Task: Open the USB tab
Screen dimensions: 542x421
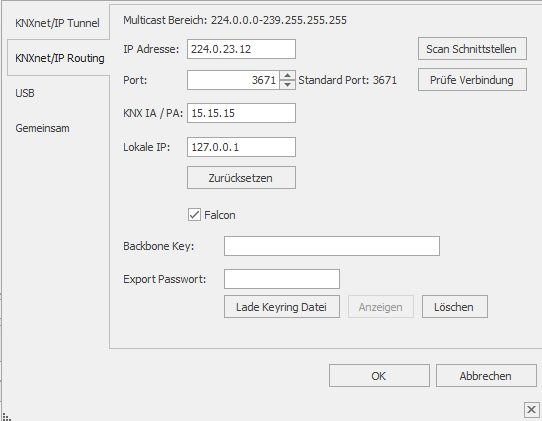Action: [25, 93]
